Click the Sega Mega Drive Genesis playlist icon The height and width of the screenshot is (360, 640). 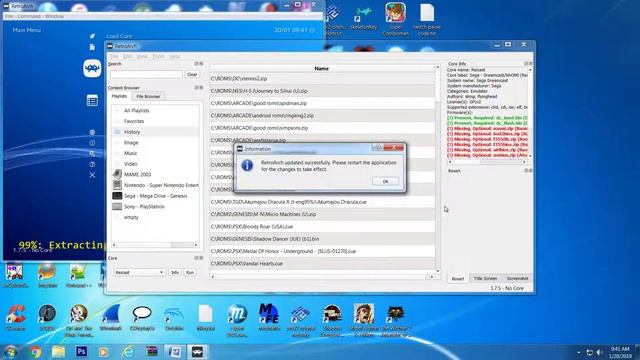coord(117,196)
